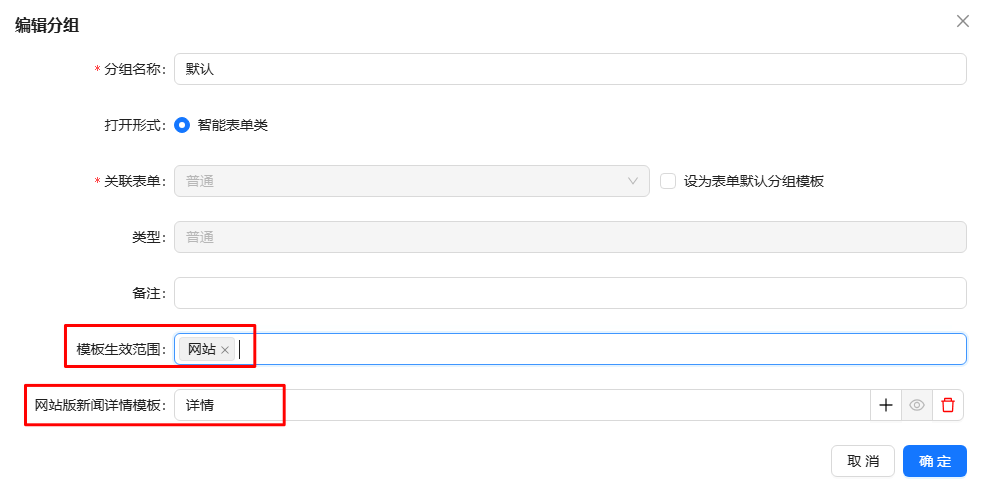Select the 智能表单类 radio button
987x493 pixels.
(x=182, y=125)
